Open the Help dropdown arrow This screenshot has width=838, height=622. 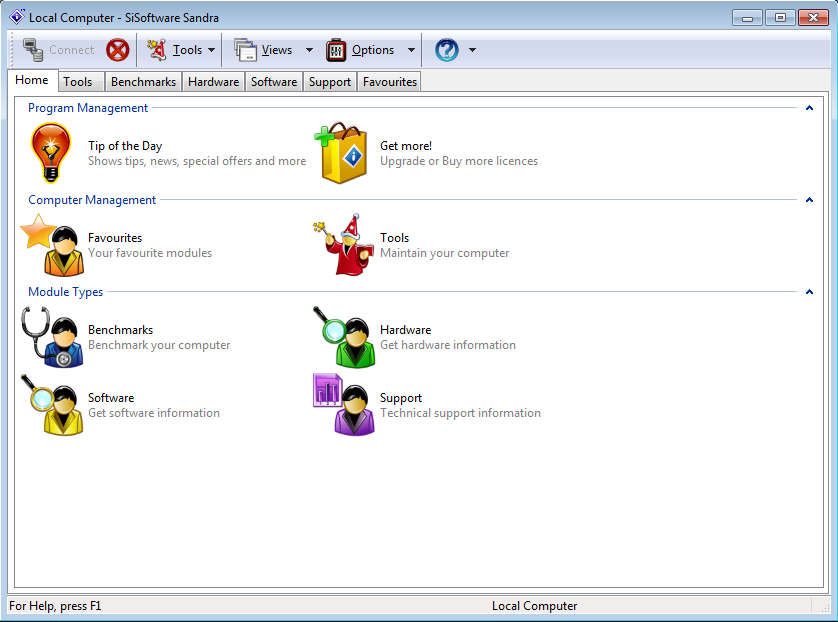coord(472,50)
